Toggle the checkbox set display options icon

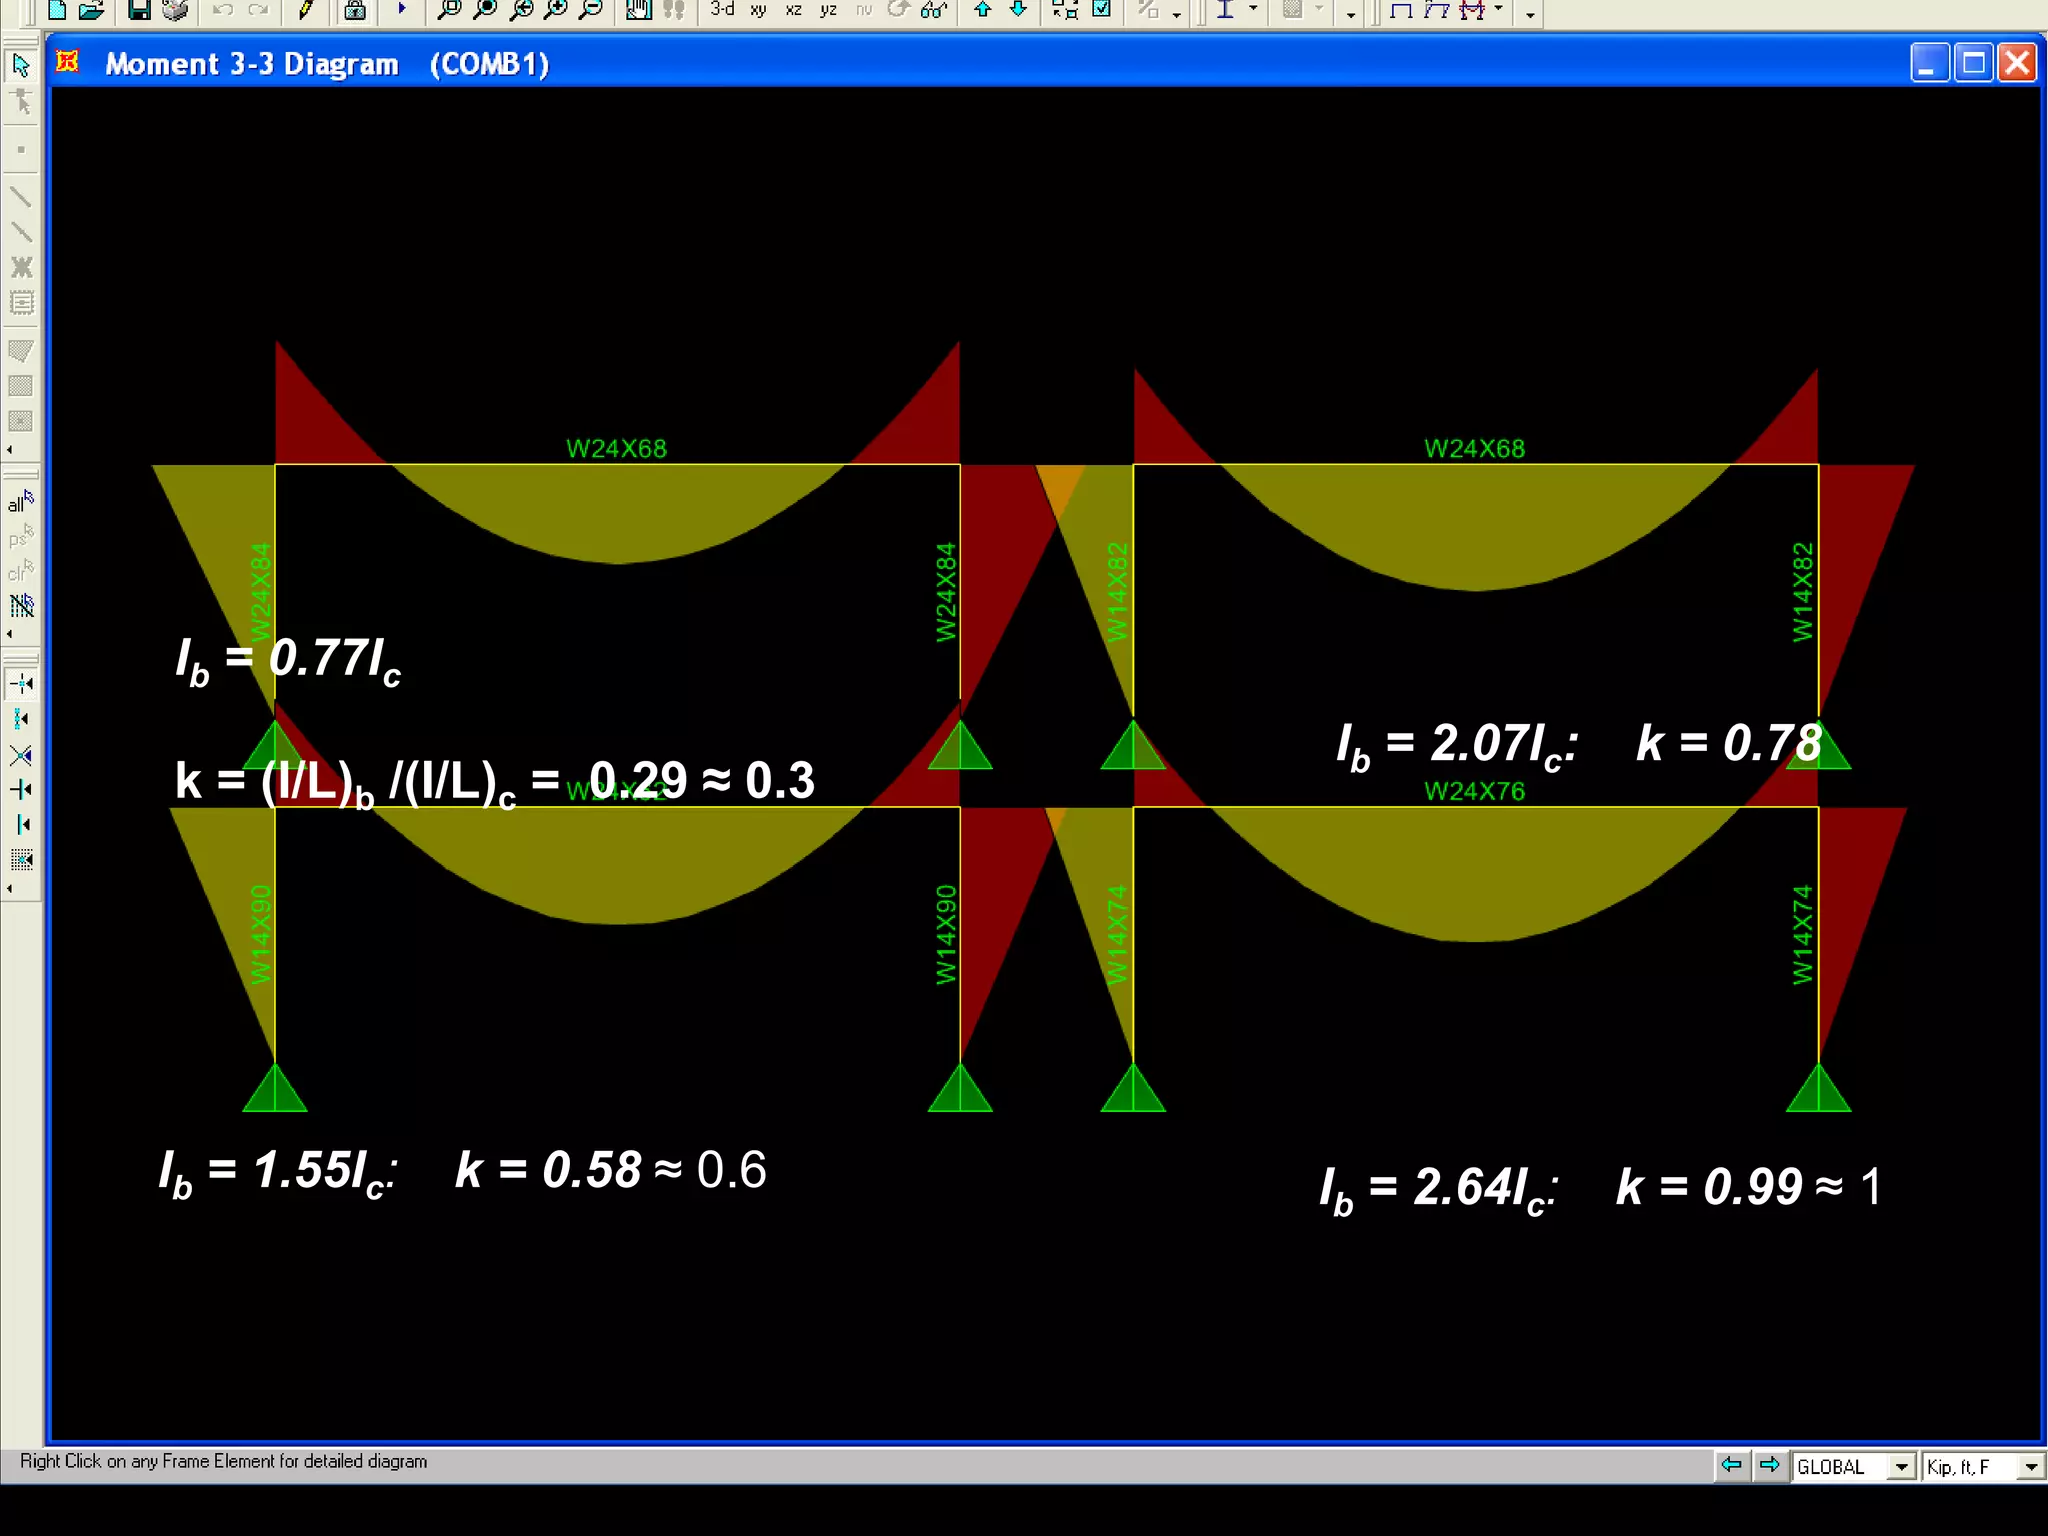click(x=1102, y=9)
